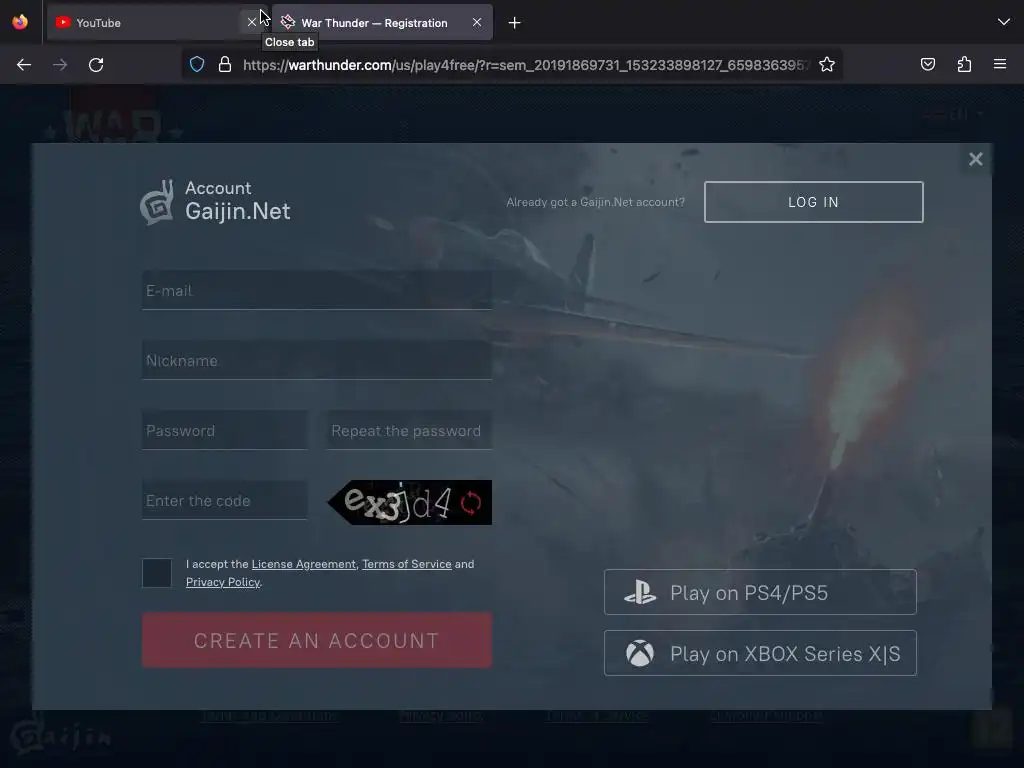Image resolution: width=1024 pixels, height=768 pixels.
Task: Click the Gaijin.Net snail logo
Action: (x=157, y=202)
